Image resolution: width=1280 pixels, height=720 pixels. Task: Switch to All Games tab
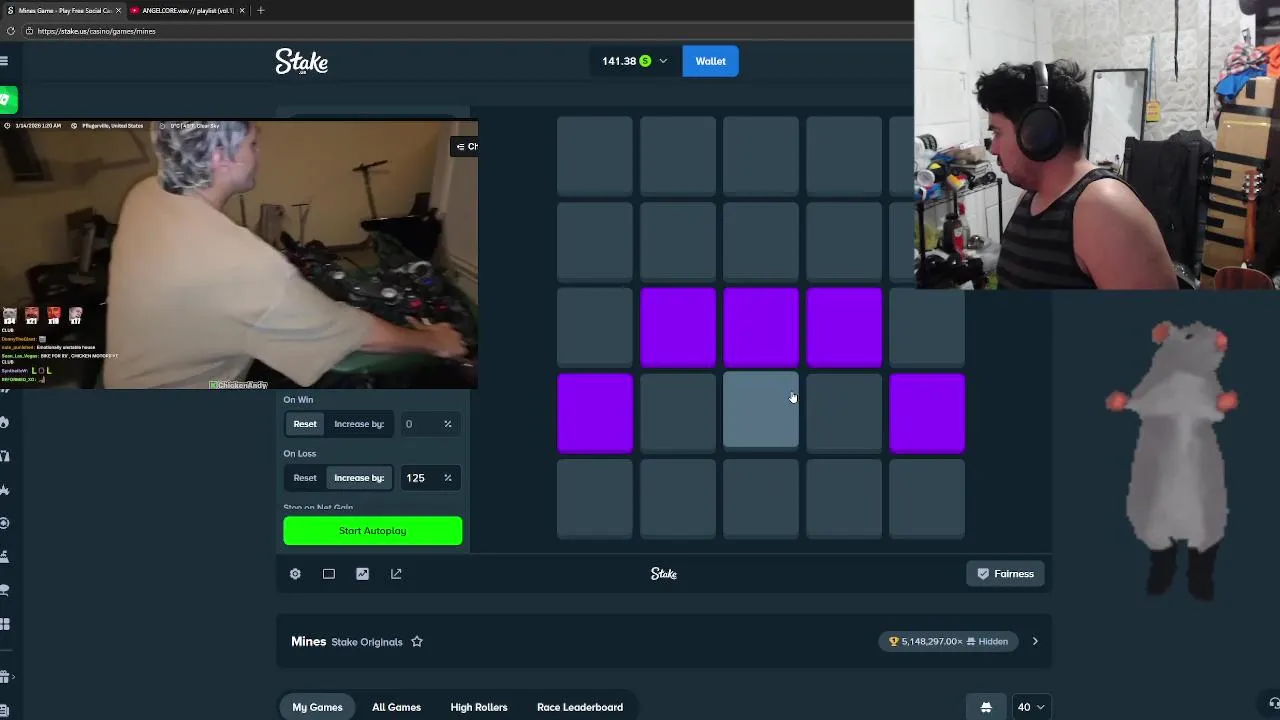396,707
